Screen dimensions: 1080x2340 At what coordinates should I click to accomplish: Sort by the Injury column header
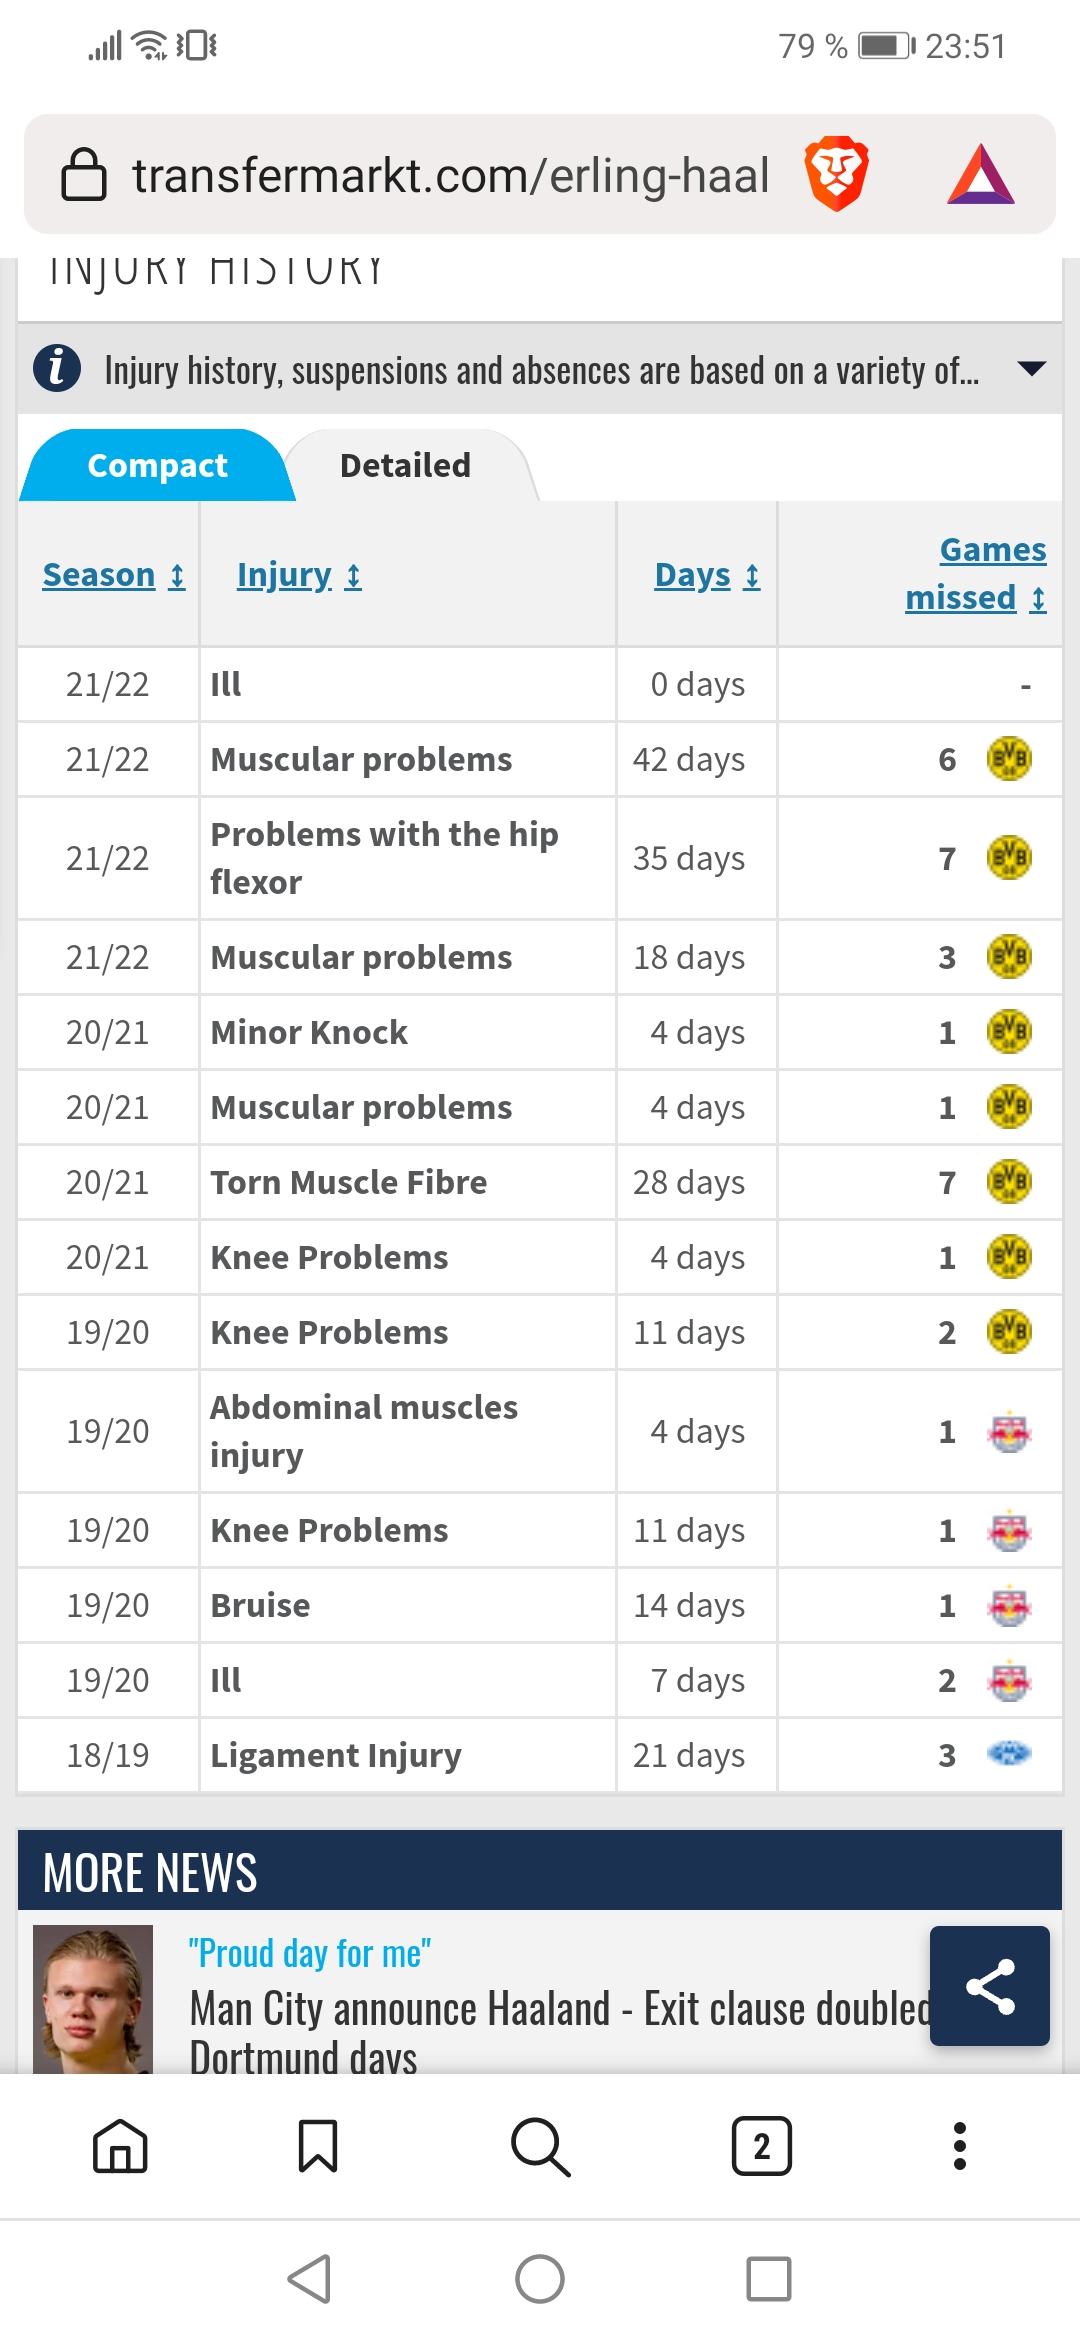tap(299, 575)
